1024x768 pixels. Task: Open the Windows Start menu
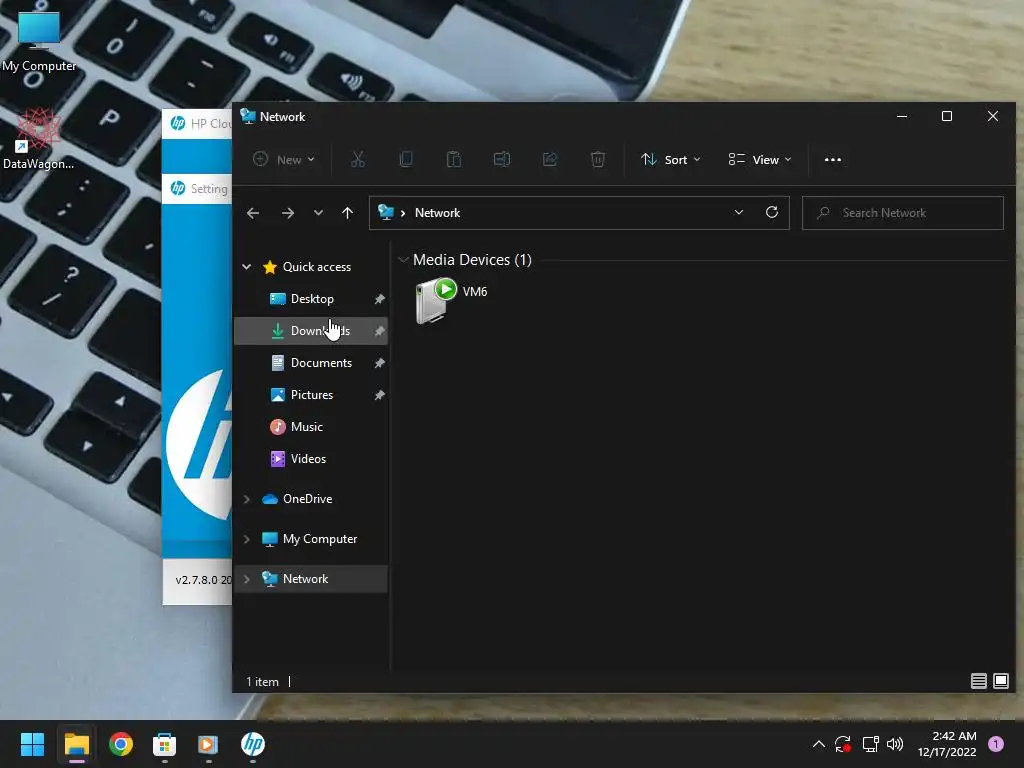(x=32, y=744)
